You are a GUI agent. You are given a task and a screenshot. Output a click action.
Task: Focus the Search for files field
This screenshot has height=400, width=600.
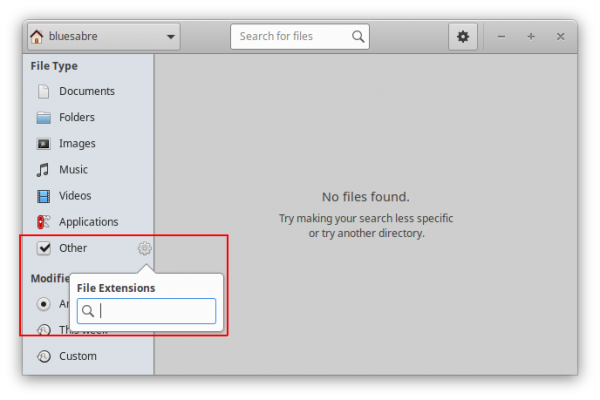pyautogui.click(x=300, y=37)
